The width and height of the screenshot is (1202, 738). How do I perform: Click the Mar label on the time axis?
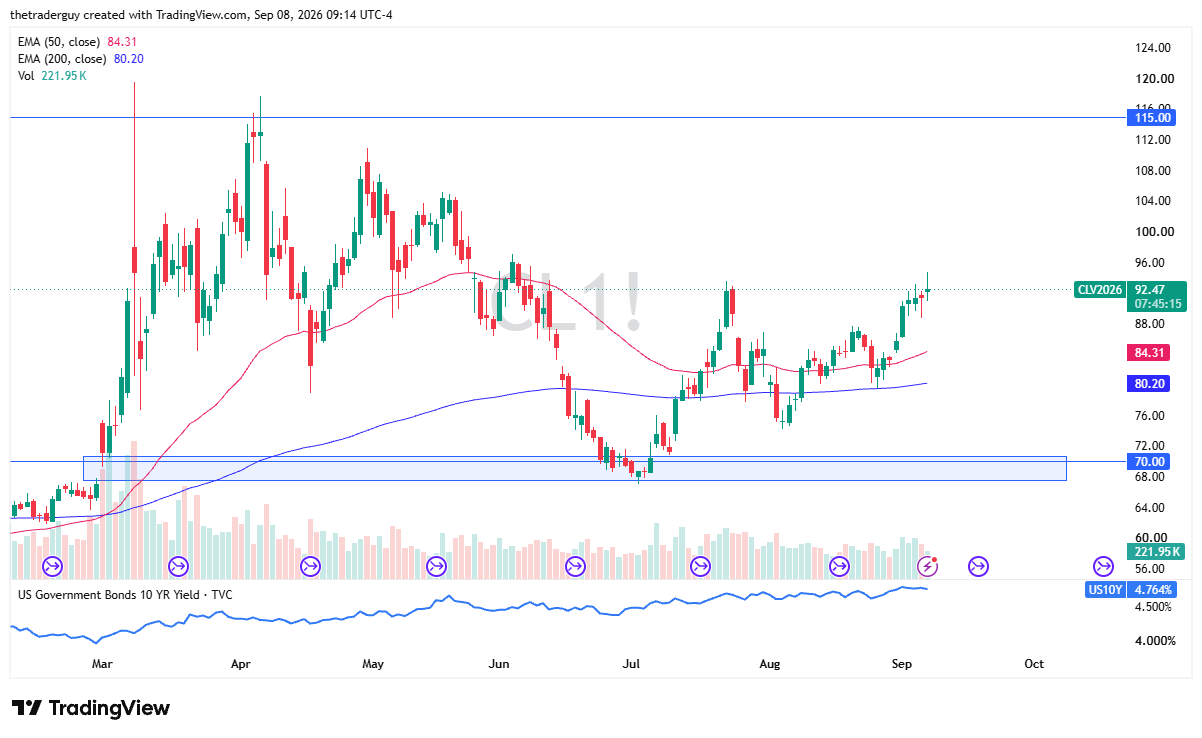[x=102, y=664]
